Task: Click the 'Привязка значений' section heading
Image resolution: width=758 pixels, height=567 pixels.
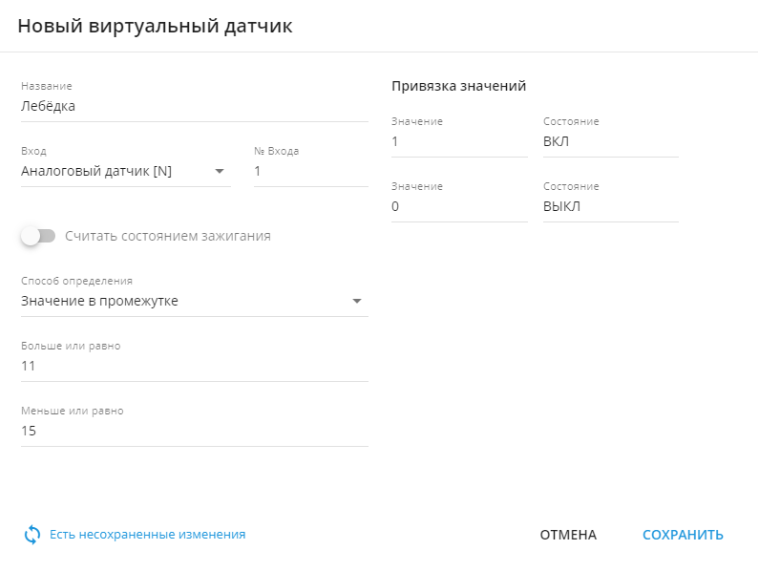Action: (x=459, y=85)
